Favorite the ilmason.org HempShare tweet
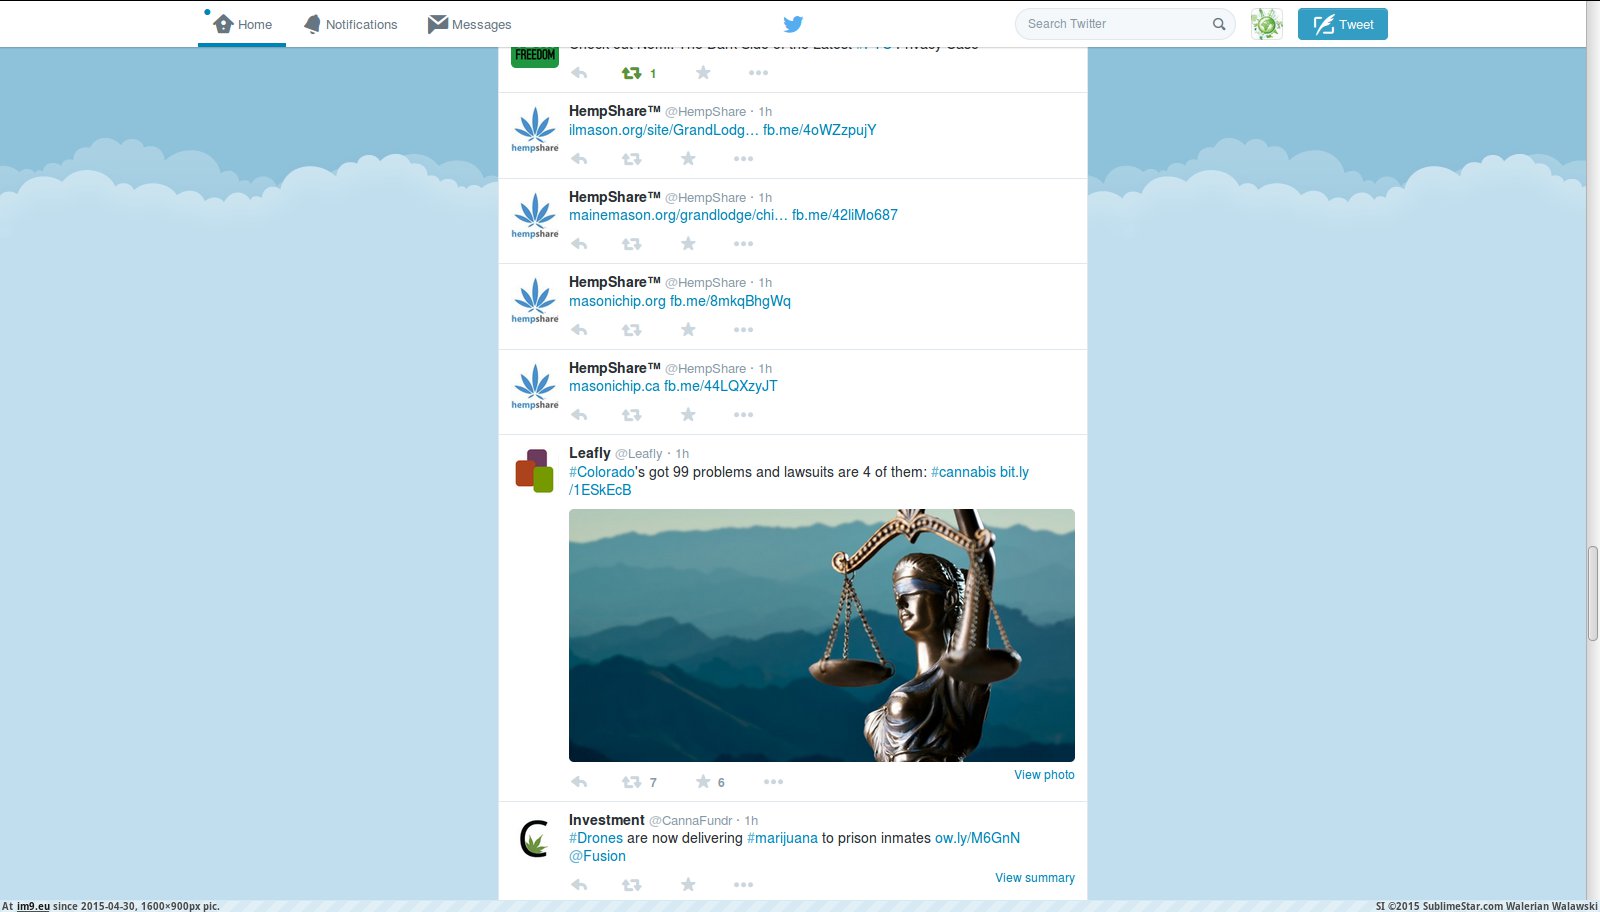Image resolution: width=1600 pixels, height=912 pixels. (688, 159)
